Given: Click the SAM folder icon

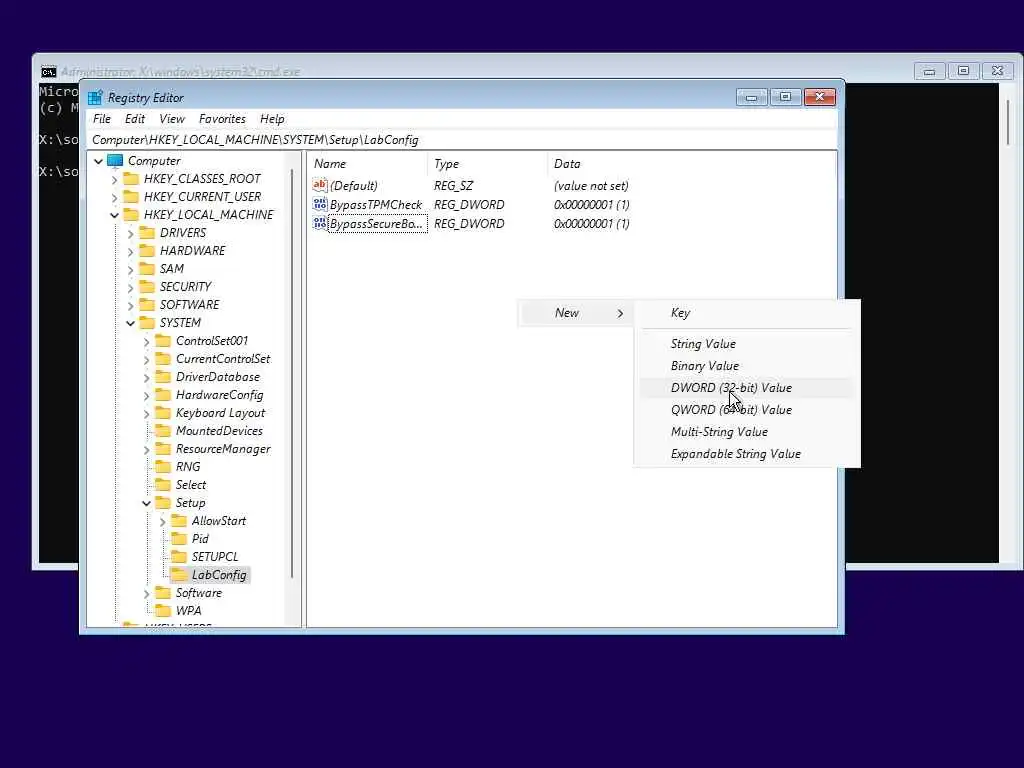Looking at the screenshot, I should click(148, 269).
